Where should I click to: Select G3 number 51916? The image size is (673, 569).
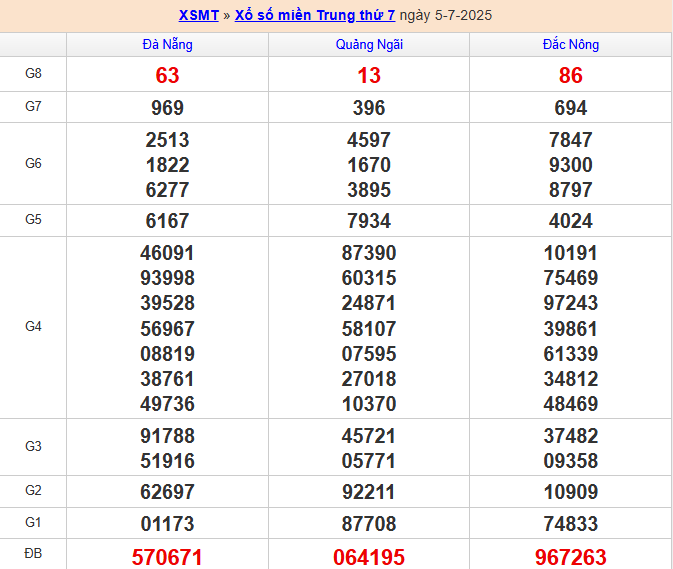click(167, 461)
